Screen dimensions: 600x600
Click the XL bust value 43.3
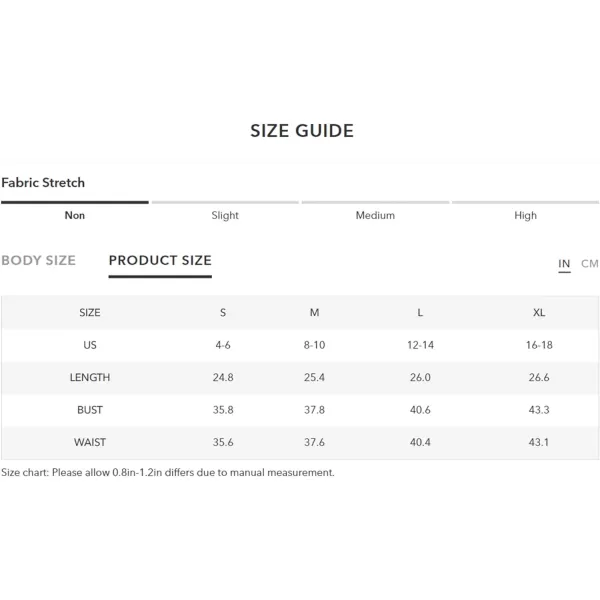tap(539, 410)
